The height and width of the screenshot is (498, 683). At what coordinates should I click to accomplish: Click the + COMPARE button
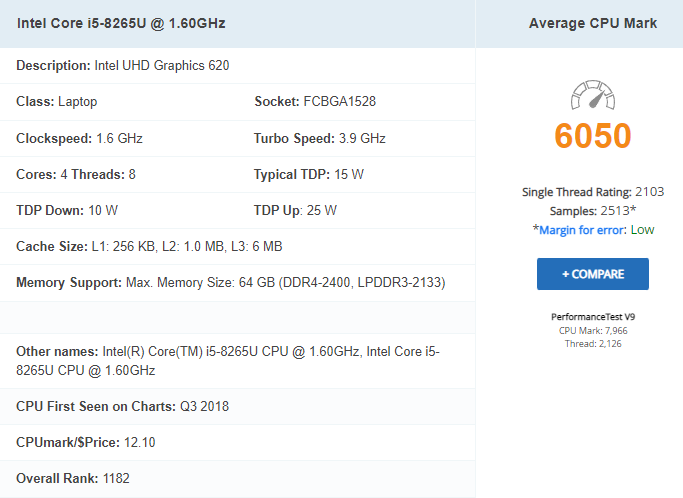pos(593,274)
